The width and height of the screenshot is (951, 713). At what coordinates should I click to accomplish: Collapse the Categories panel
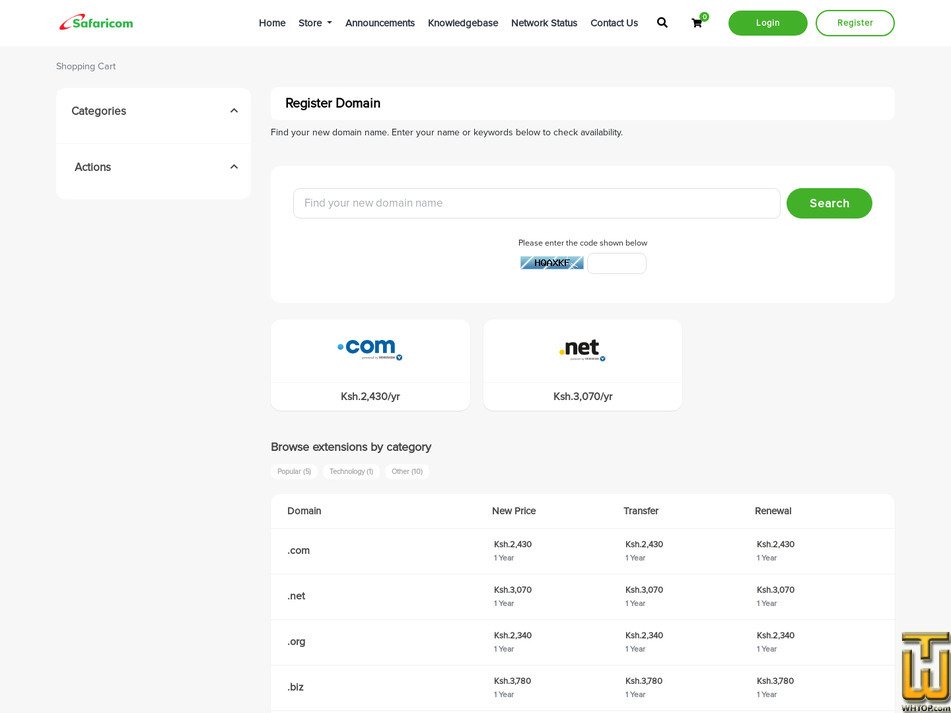[234, 111]
